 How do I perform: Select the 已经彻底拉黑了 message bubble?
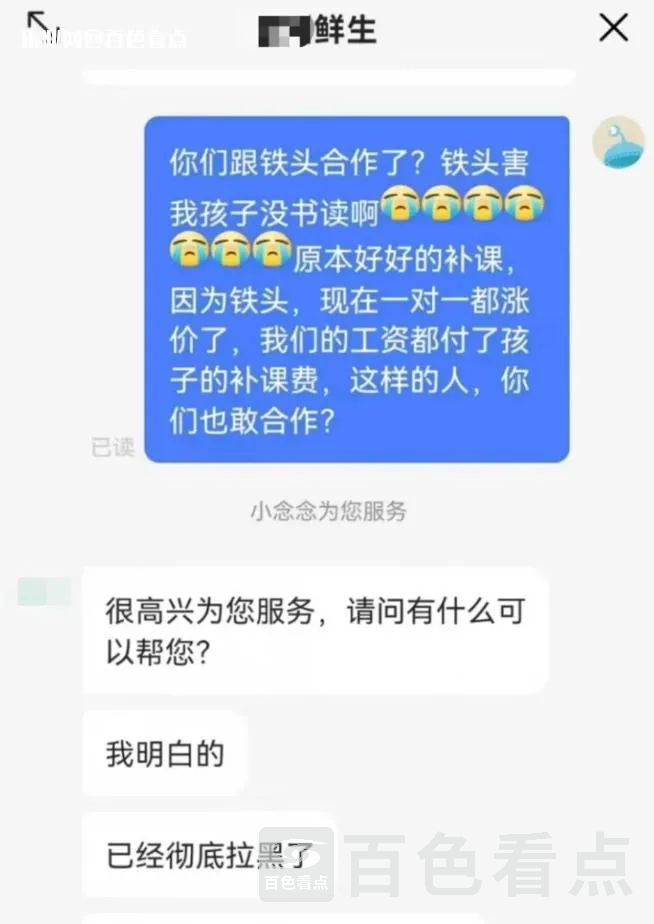(x=209, y=855)
